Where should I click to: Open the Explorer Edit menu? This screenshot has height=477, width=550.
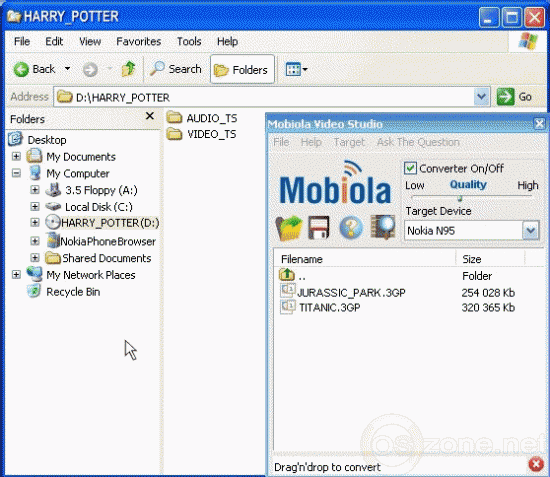pyautogui.click(x=54, y=41)
